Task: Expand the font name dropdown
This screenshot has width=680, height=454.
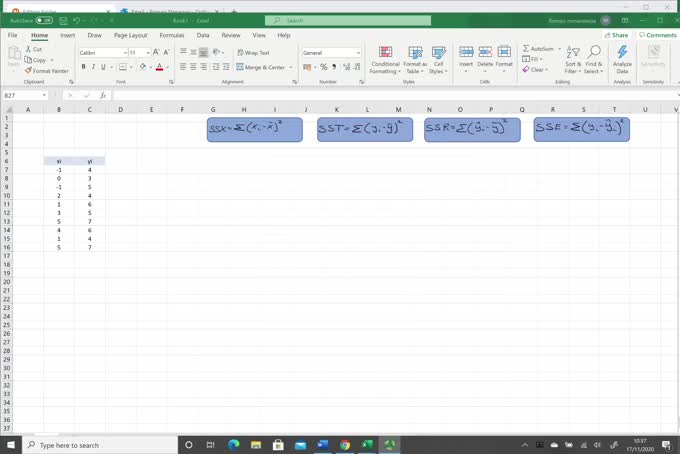Action: pyautogui.click(x=124, y=52)
